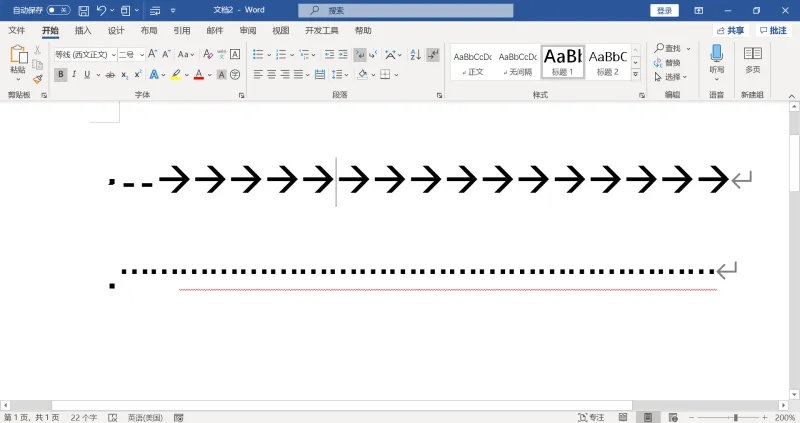
Task: Toggle Superscript formatting
Action: (138, 74)
